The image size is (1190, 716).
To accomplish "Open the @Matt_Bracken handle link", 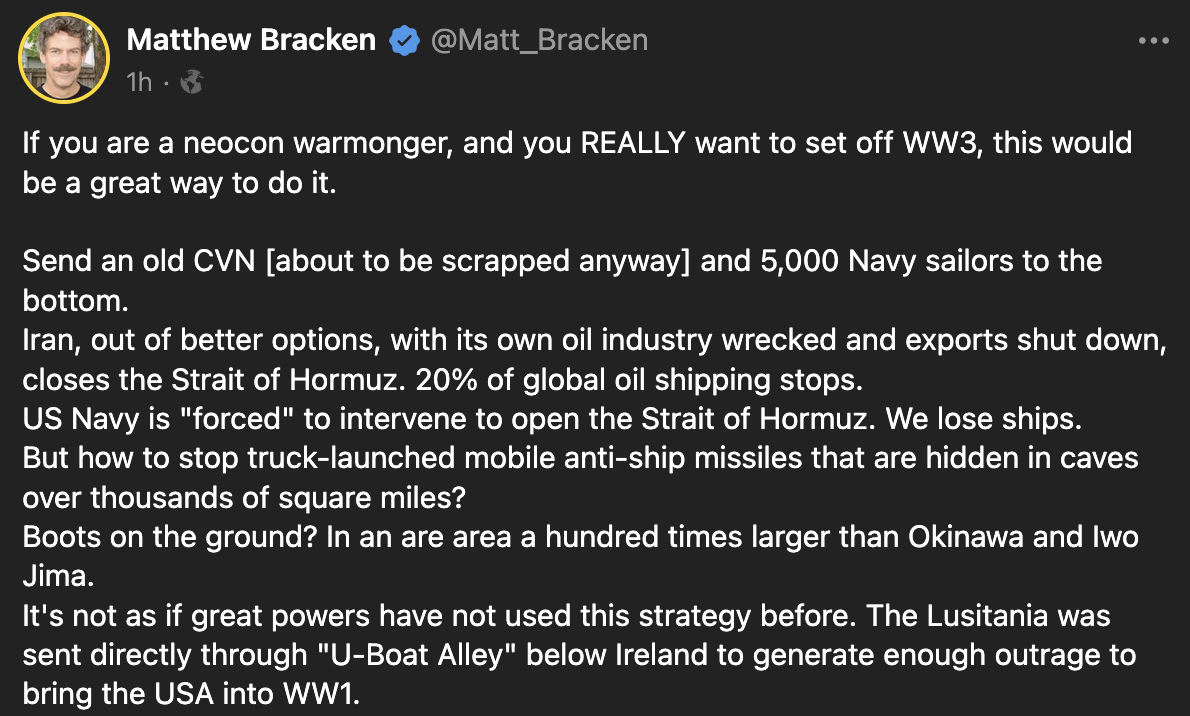I will 540,39.
